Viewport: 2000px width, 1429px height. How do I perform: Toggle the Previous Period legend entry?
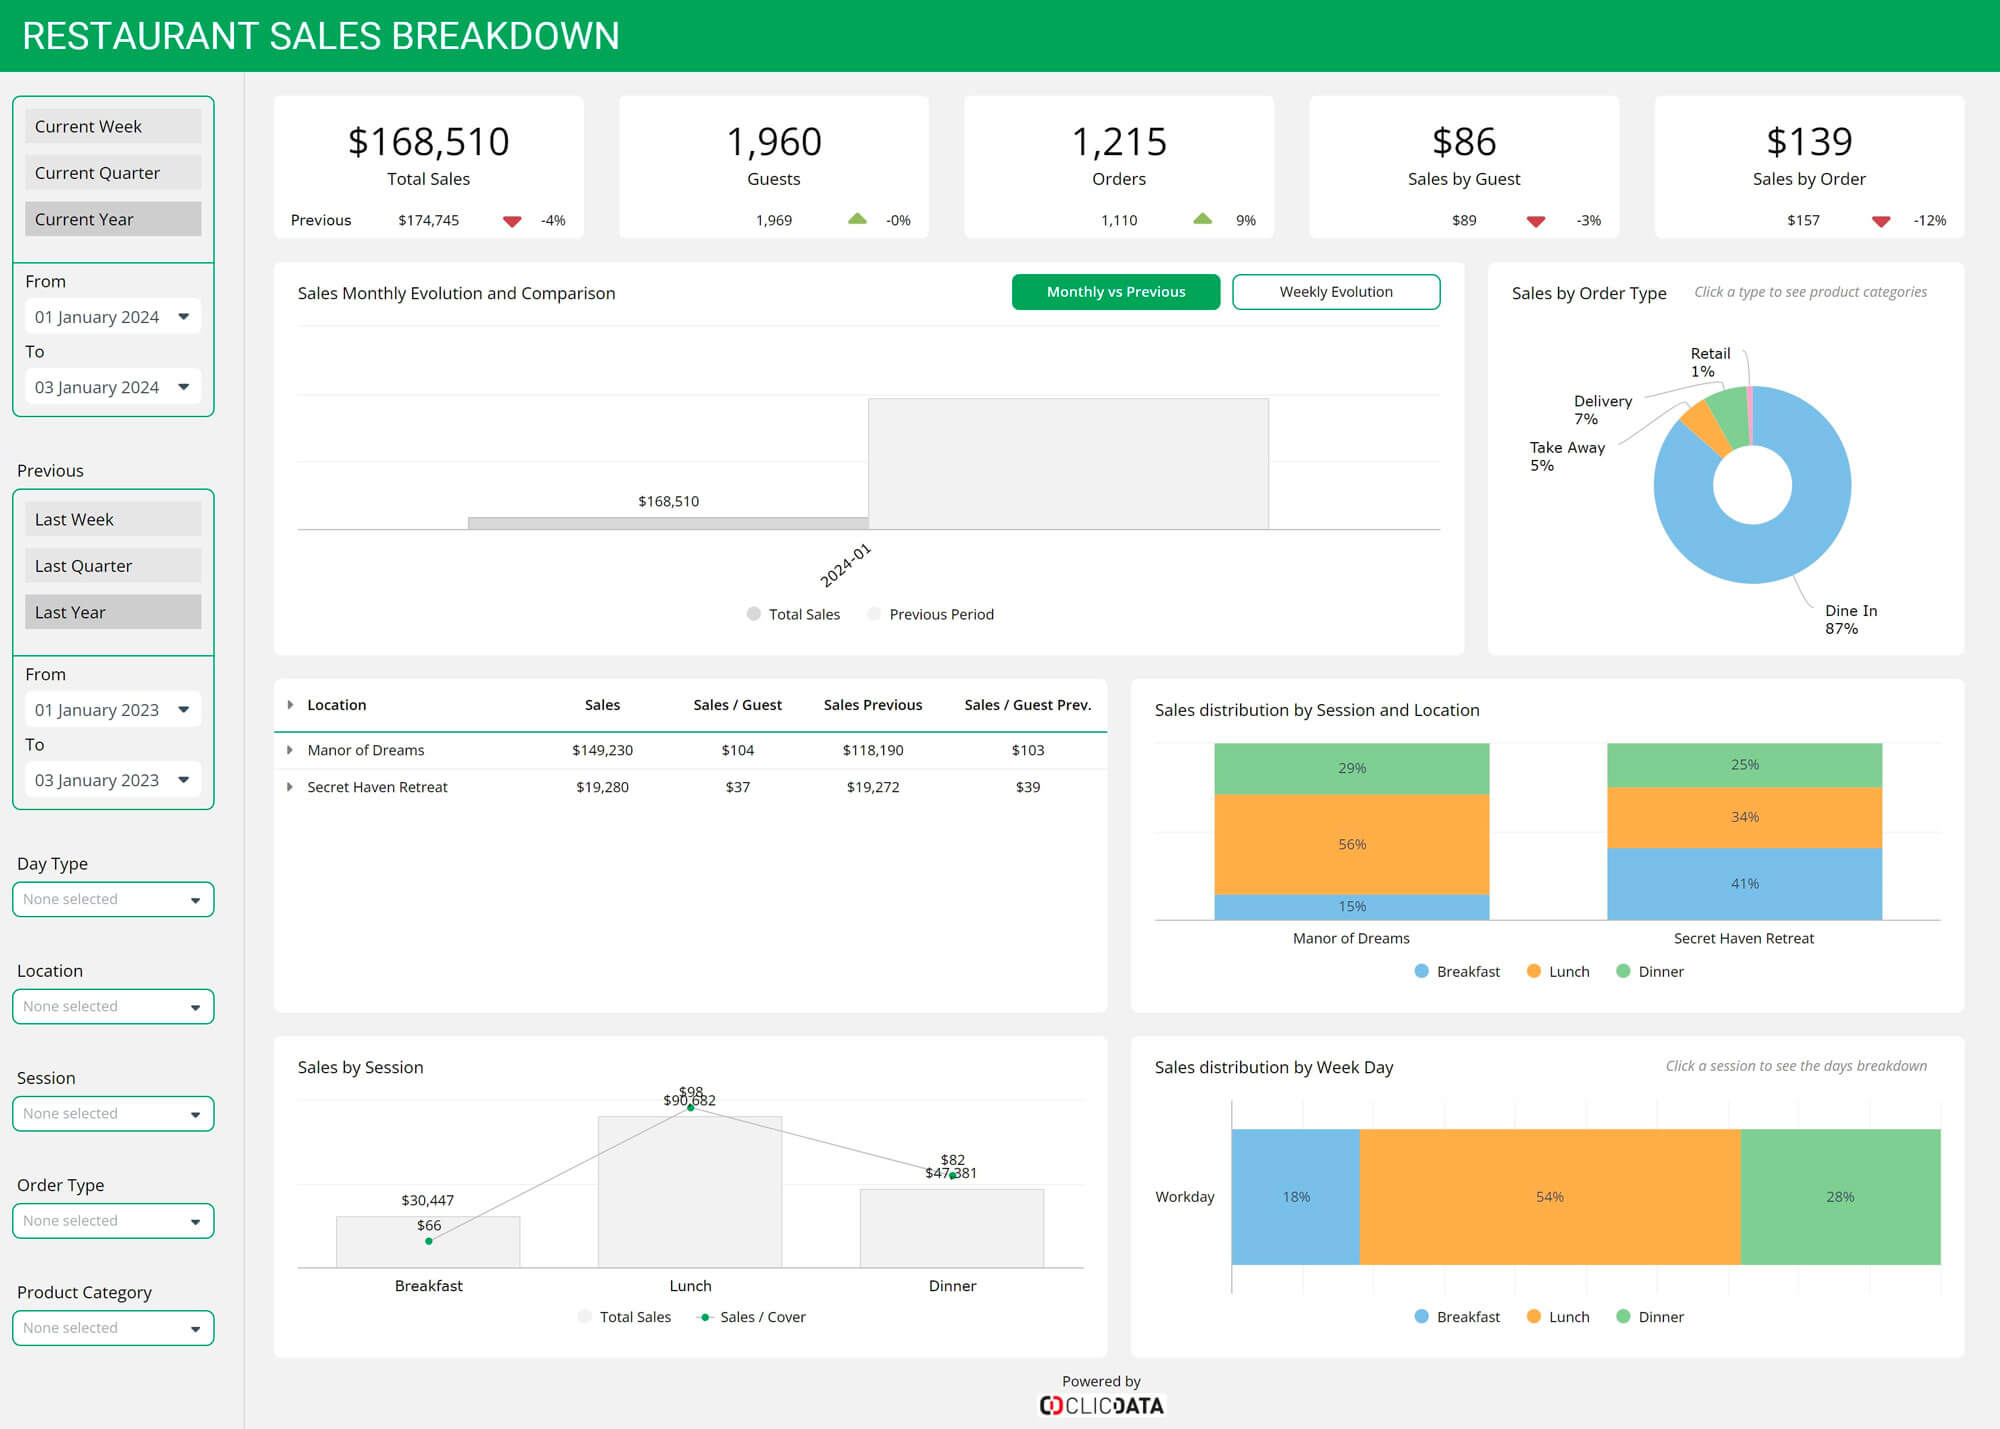click(x=941, y=613)
